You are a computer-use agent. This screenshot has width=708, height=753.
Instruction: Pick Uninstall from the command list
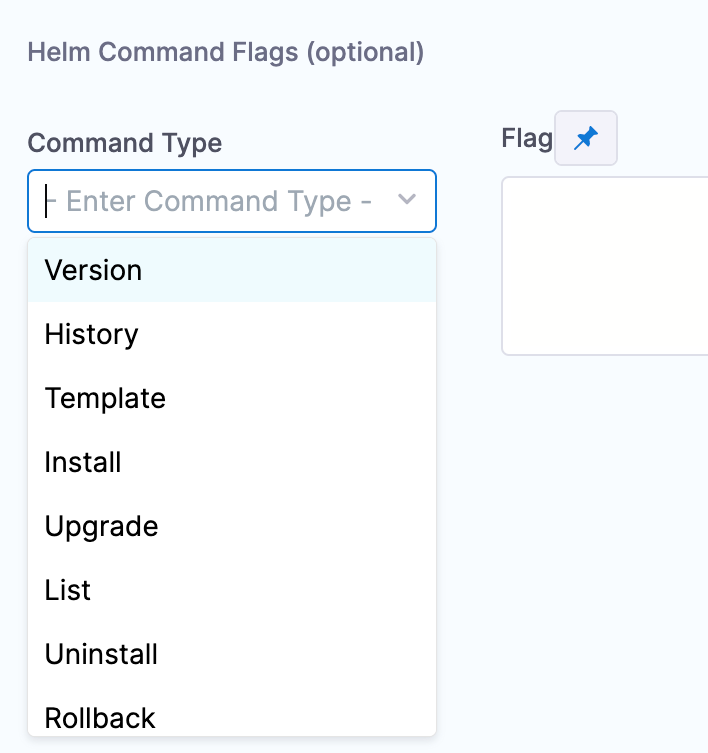[x=101, y=654]
